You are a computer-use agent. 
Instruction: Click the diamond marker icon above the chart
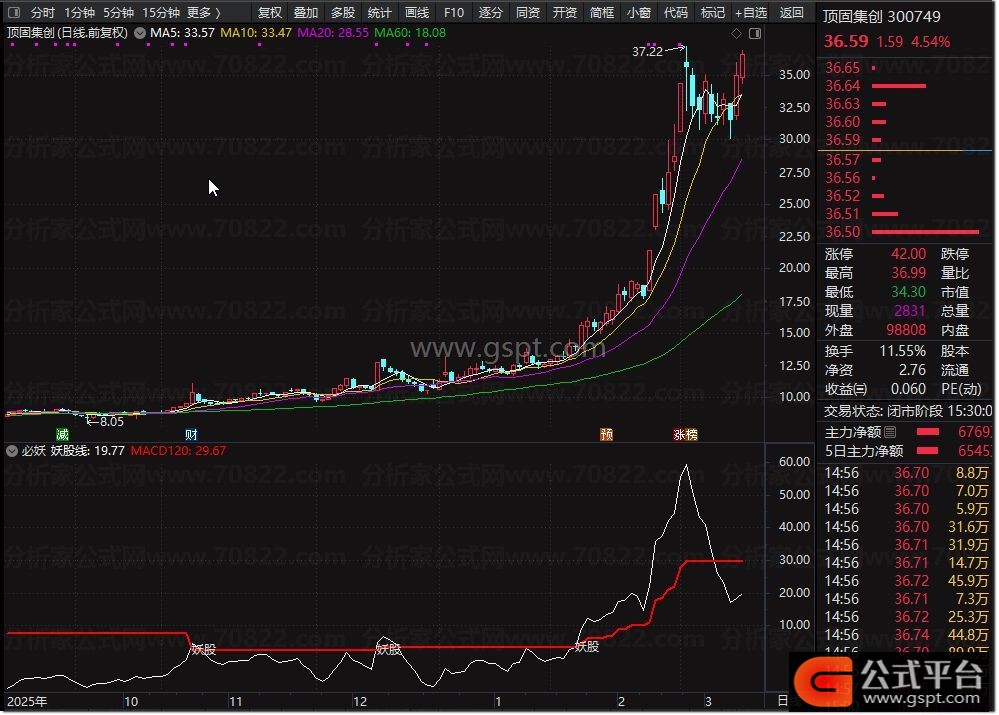tap(737, 34)
